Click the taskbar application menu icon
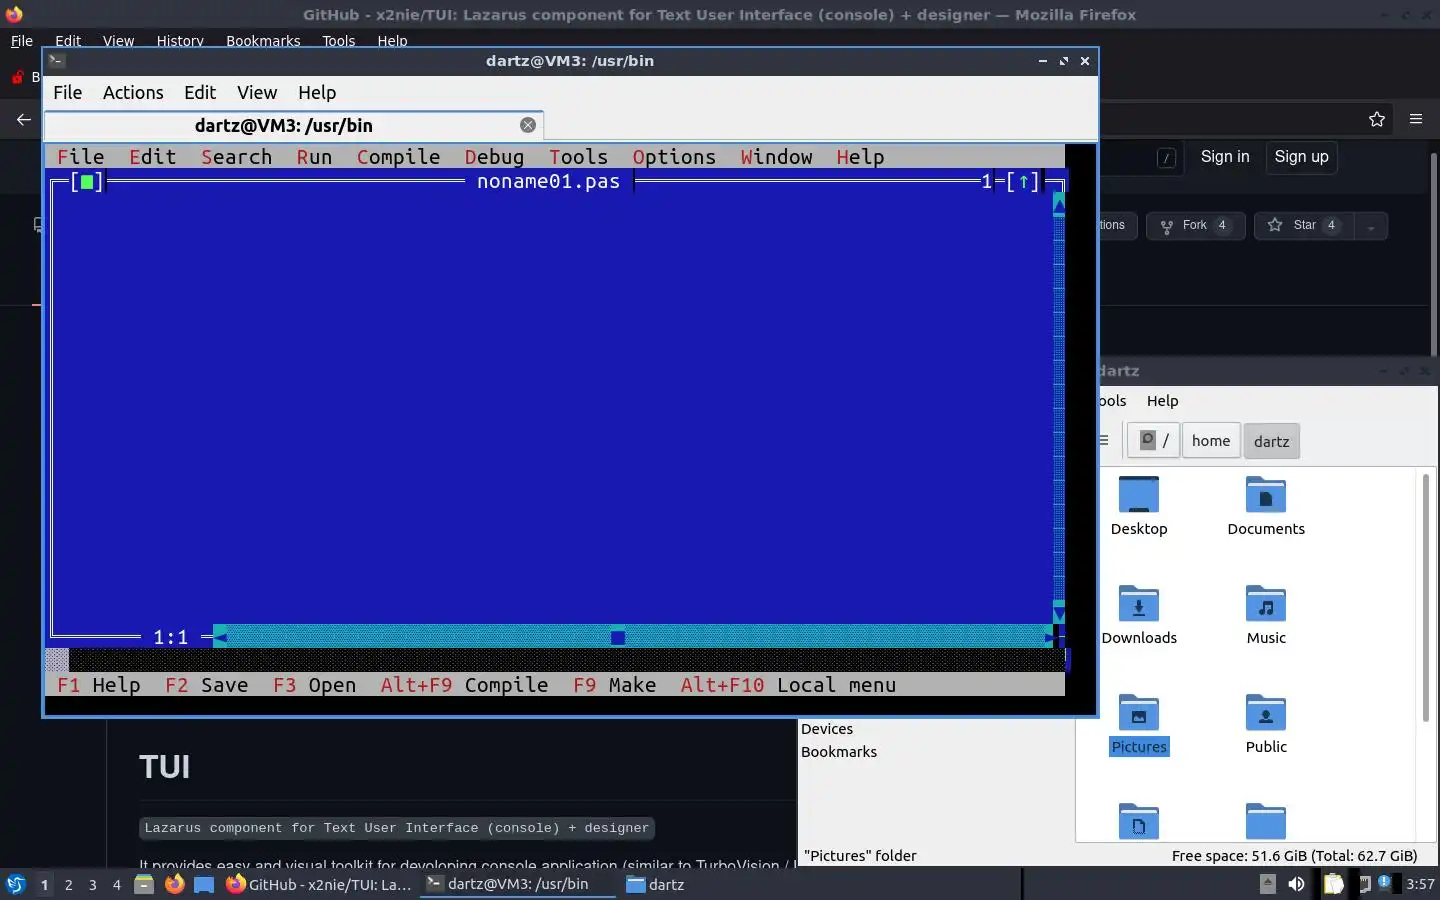Screen dimensions: 1440x900 (15, 884)
